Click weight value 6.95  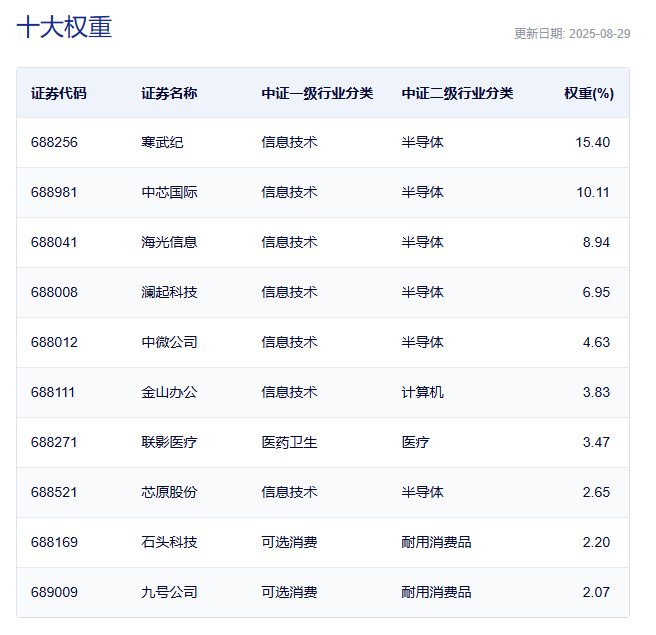596,292
